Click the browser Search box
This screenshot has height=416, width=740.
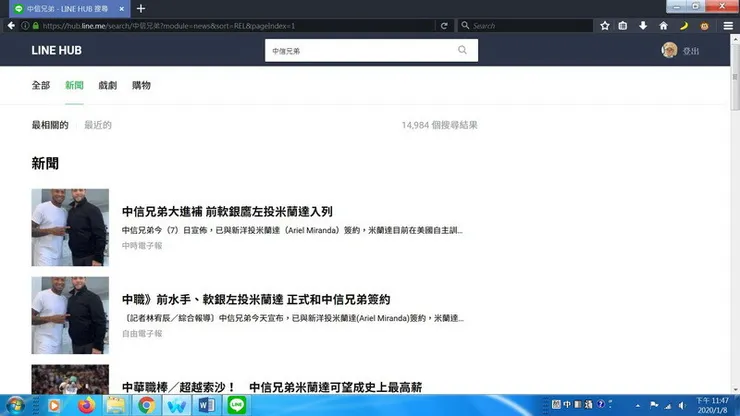525,25
